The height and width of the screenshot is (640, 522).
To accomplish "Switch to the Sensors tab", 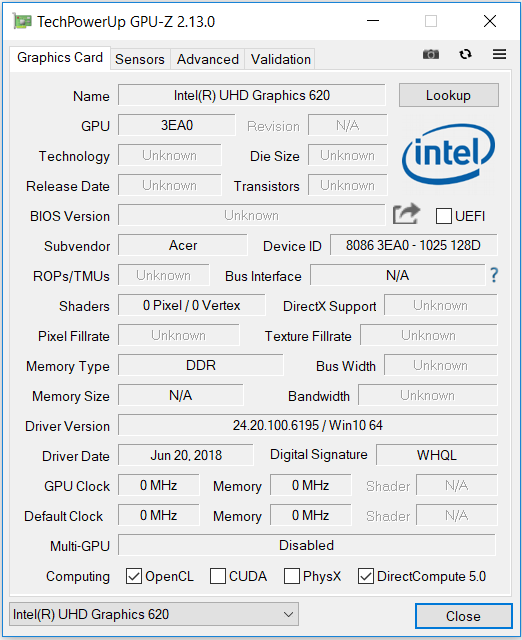I will point(140,60).
